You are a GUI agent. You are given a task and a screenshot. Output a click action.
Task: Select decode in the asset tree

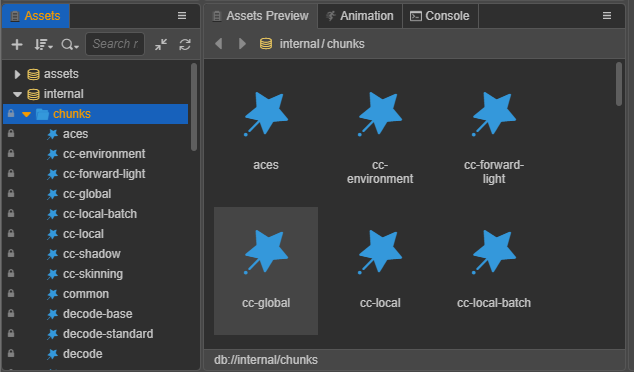tap(82, 354)
